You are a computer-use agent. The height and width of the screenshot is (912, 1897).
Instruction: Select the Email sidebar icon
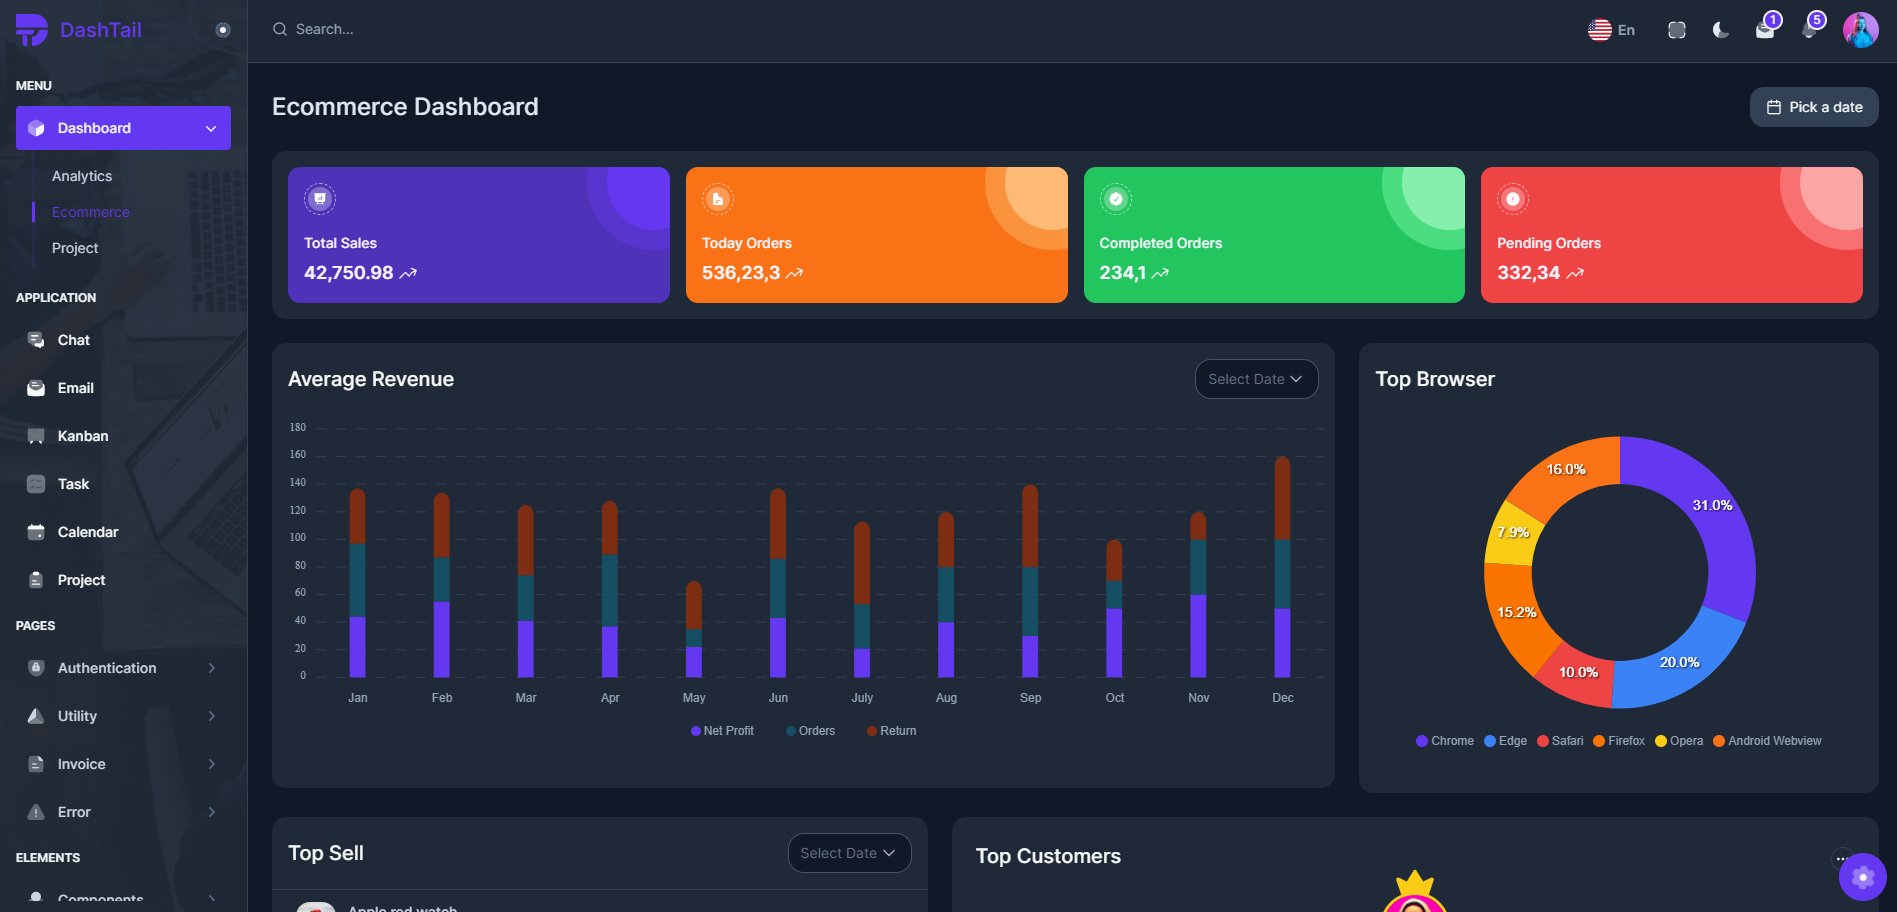[x=35, y=388]
